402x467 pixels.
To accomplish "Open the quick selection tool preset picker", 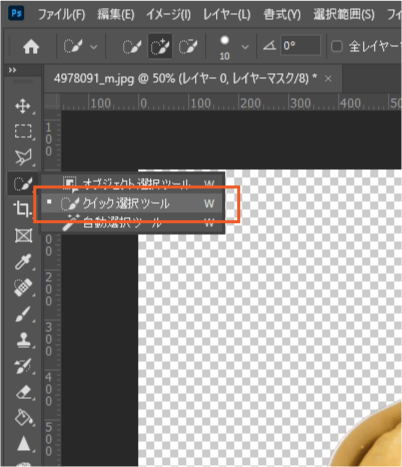I will coord(80,46).
